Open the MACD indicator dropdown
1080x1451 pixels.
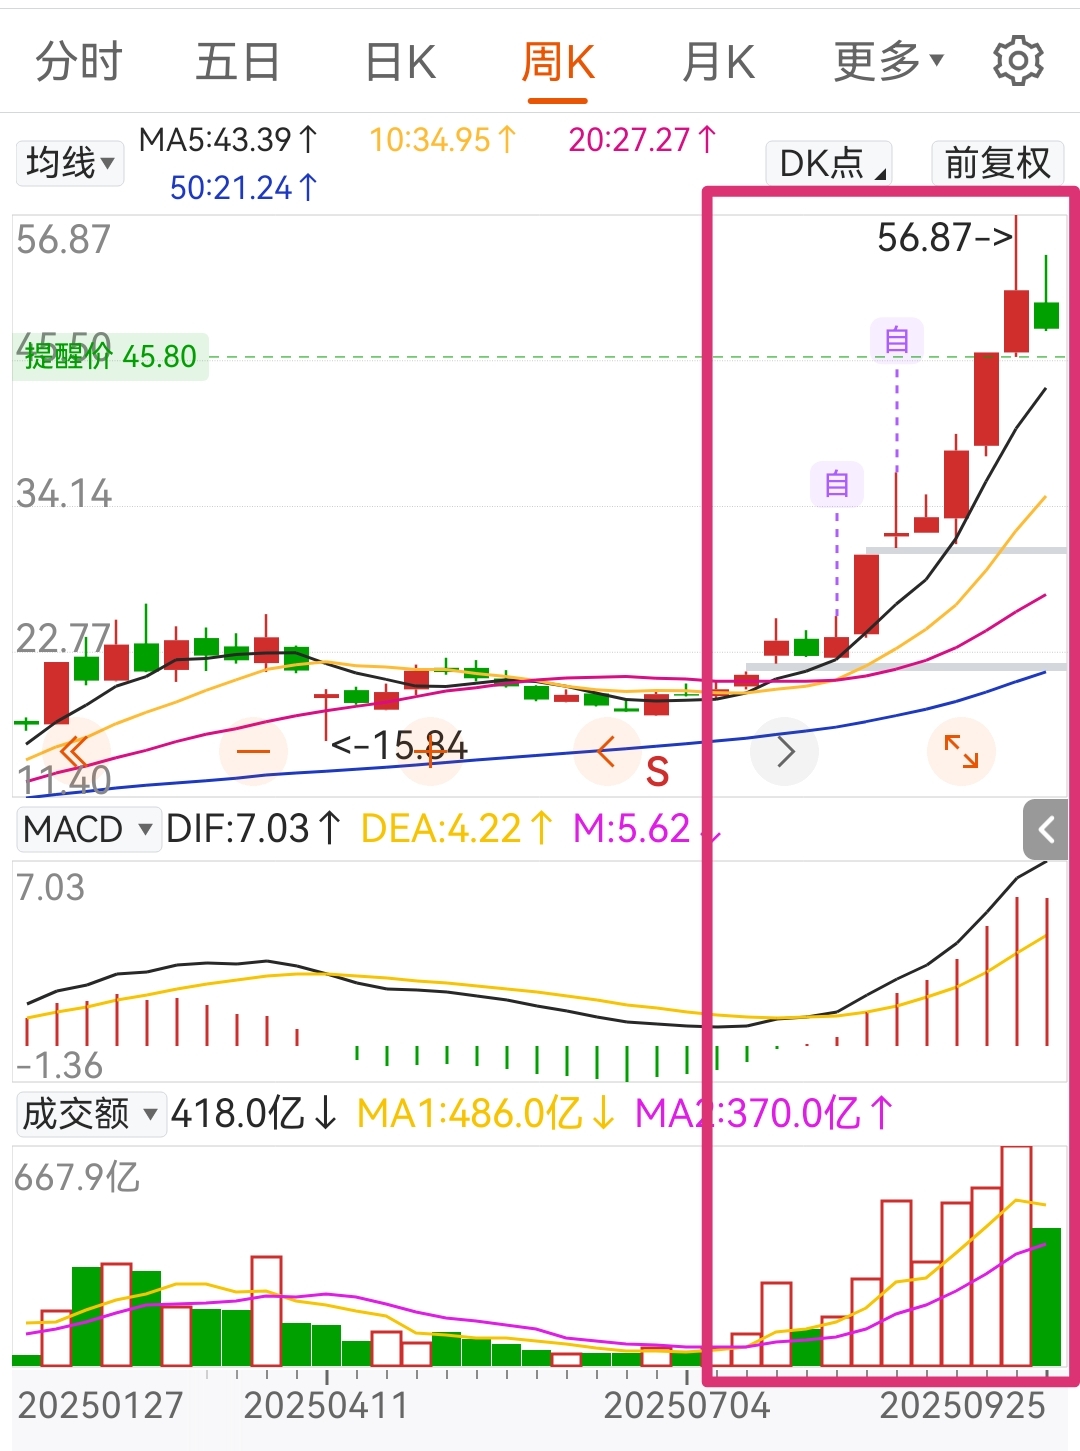click(88, 829)
